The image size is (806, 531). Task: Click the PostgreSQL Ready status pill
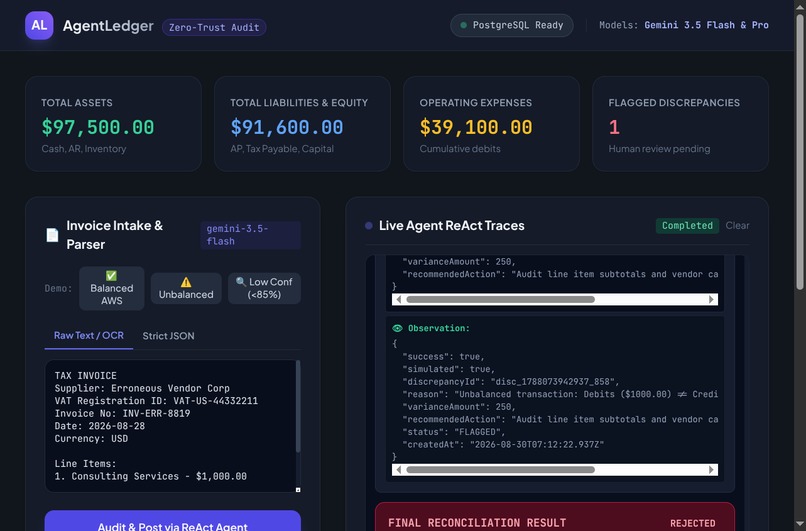point(511,25)
